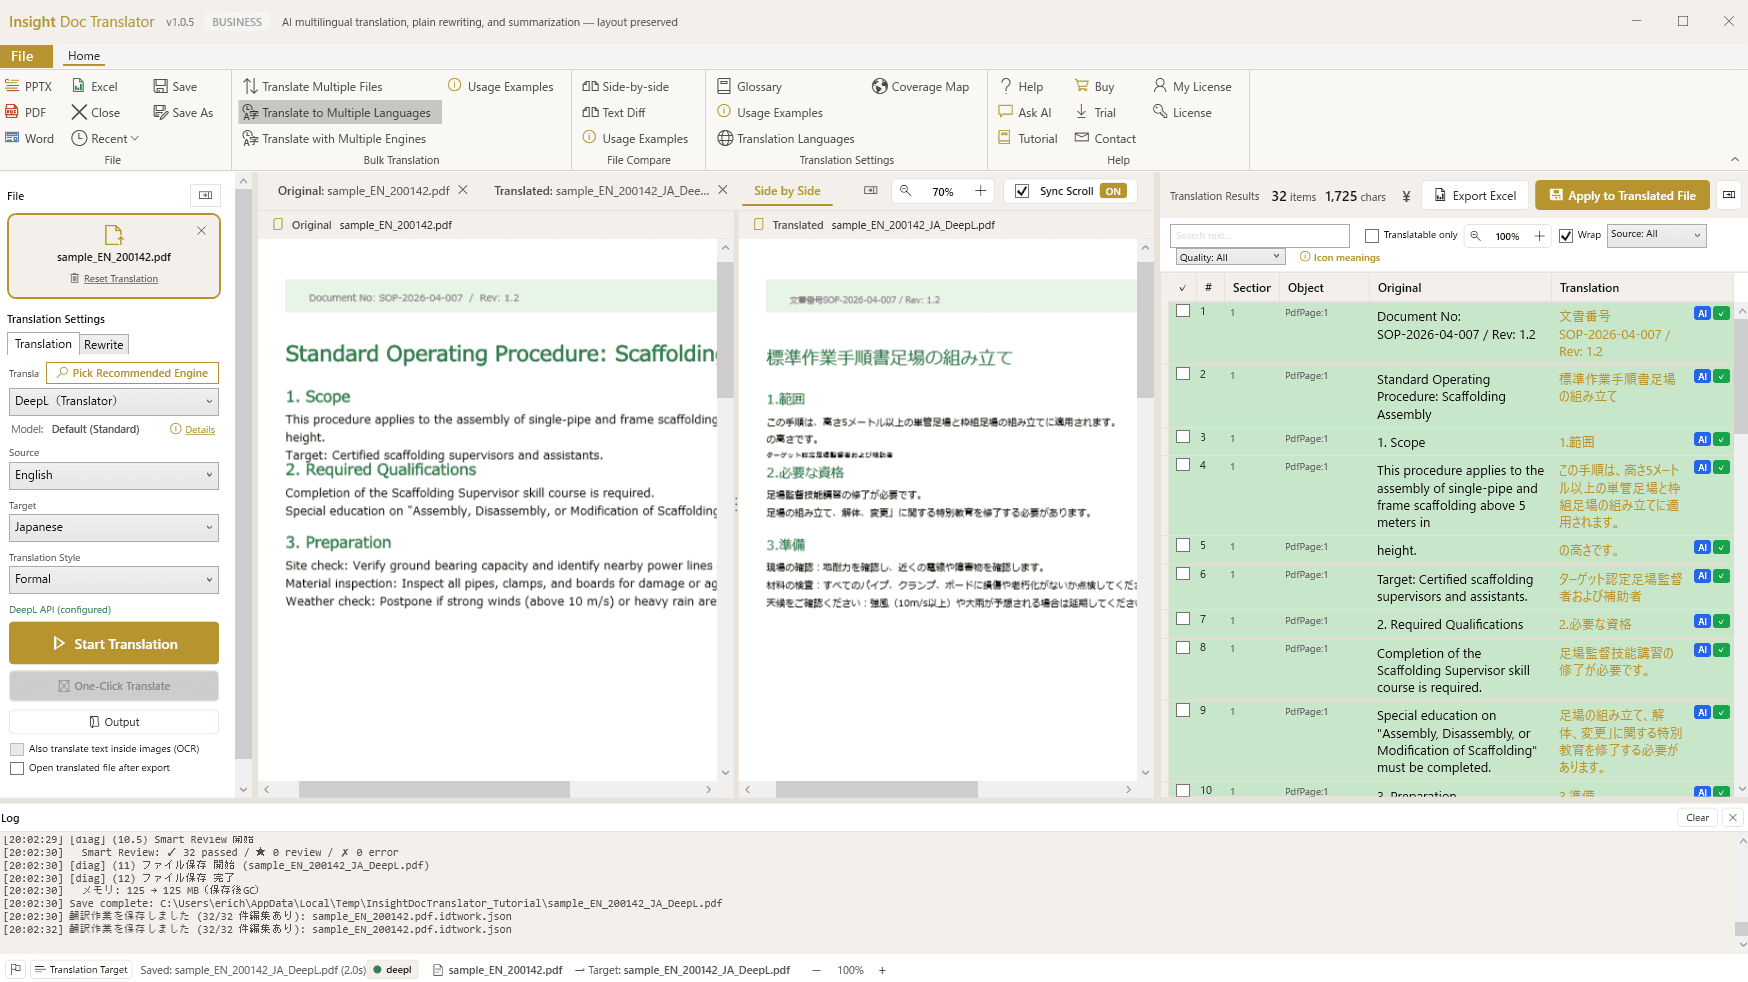
Task: Open the Quality: All filter dropdown
Action: (1230, 257)
